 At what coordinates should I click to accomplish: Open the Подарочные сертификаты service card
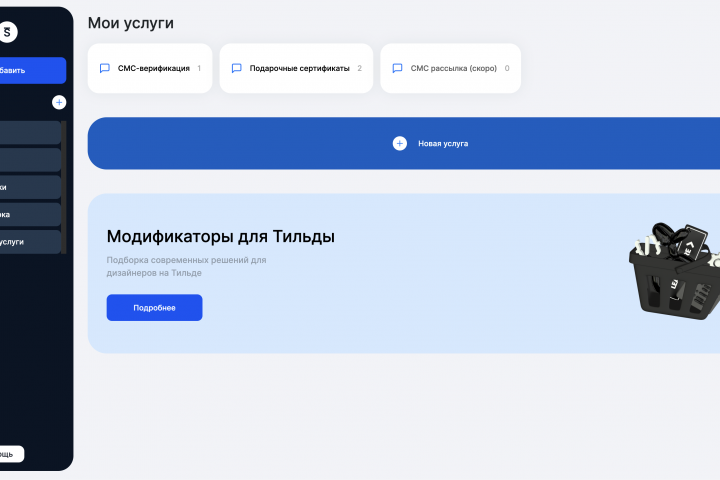[296, 68]
